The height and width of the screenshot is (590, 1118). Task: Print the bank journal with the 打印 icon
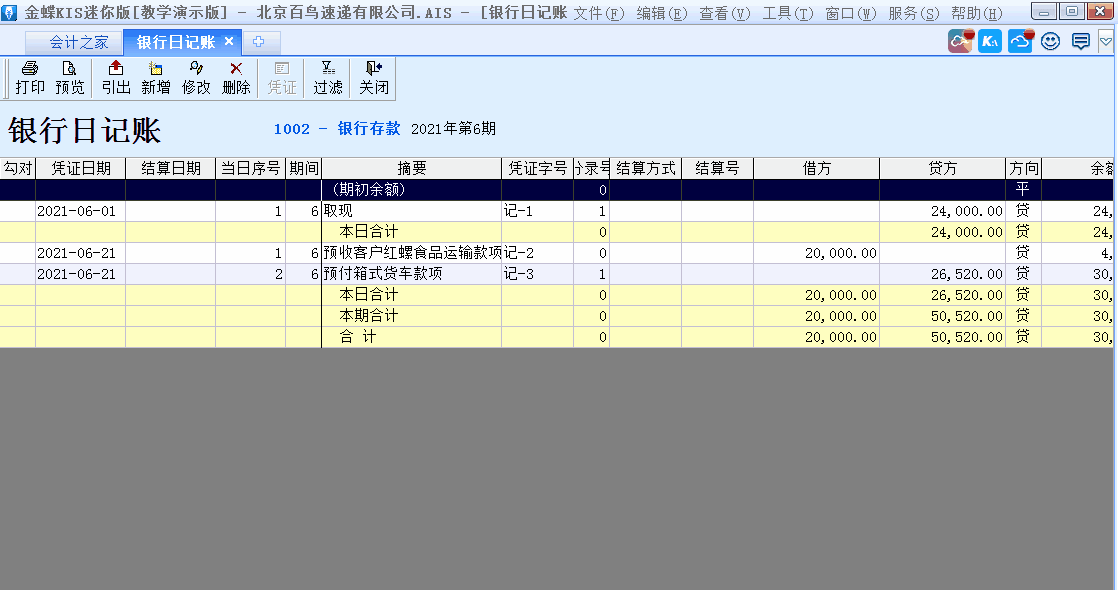(29, 77)
